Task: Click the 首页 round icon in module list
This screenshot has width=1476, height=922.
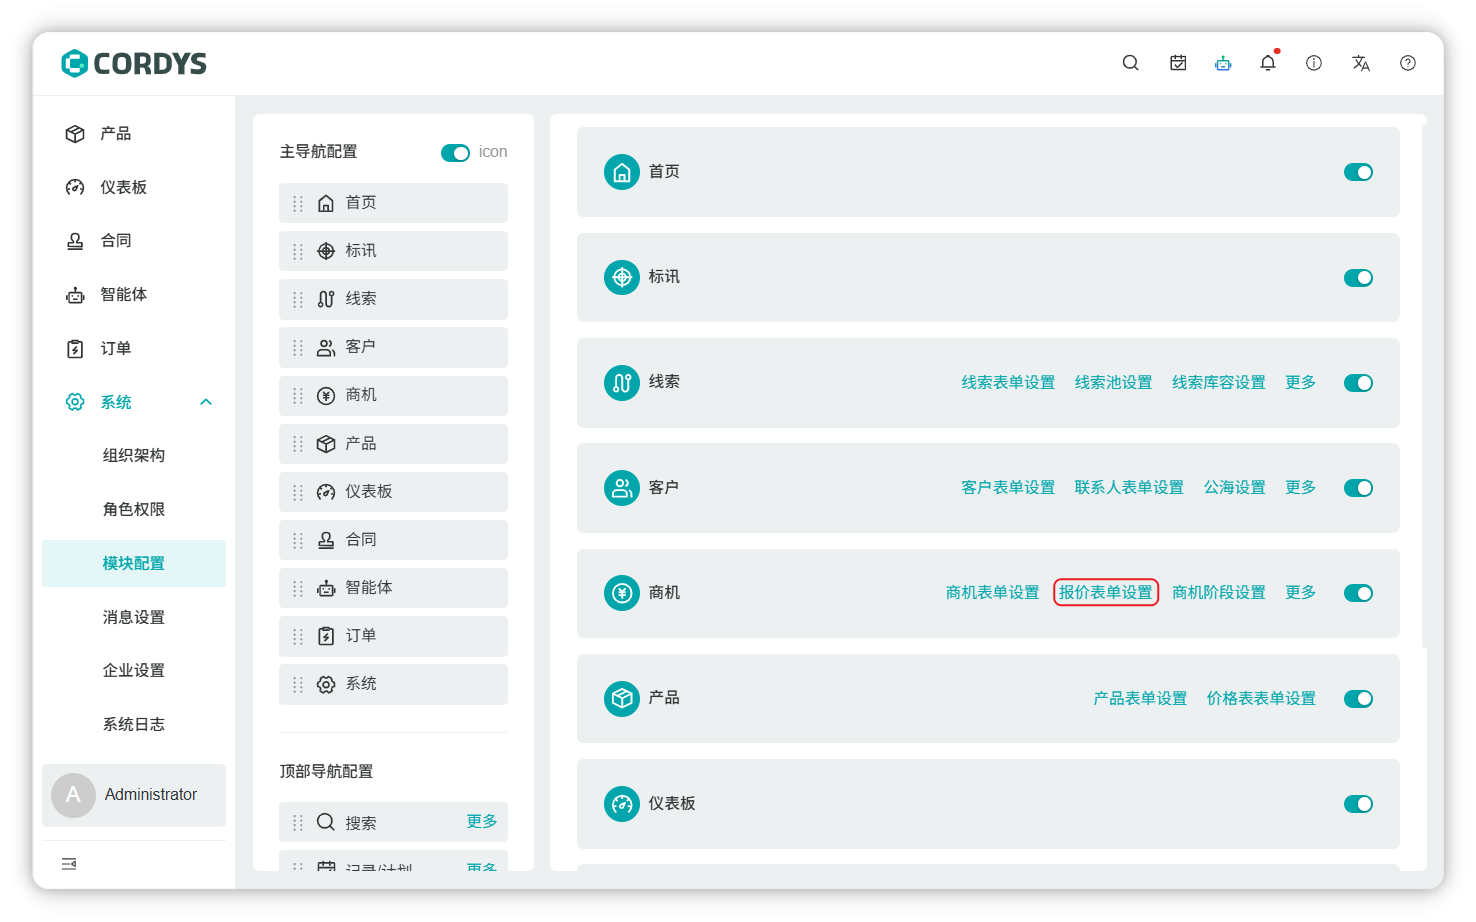Action: click(x=622, y=172)
